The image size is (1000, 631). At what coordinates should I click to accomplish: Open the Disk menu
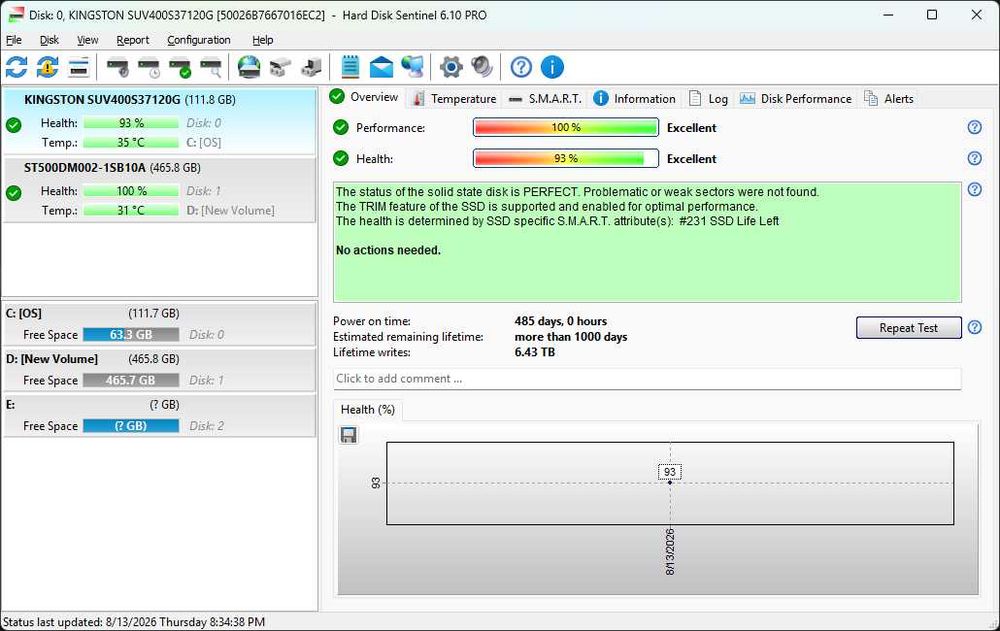click(x=49, y=40)
